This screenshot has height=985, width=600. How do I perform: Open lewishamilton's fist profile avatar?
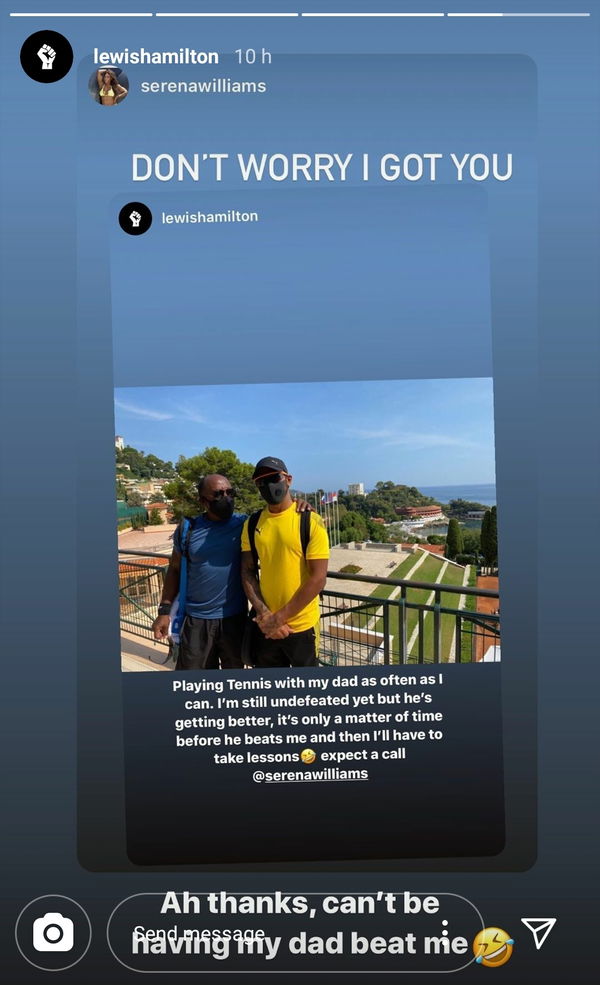[46, 57]
